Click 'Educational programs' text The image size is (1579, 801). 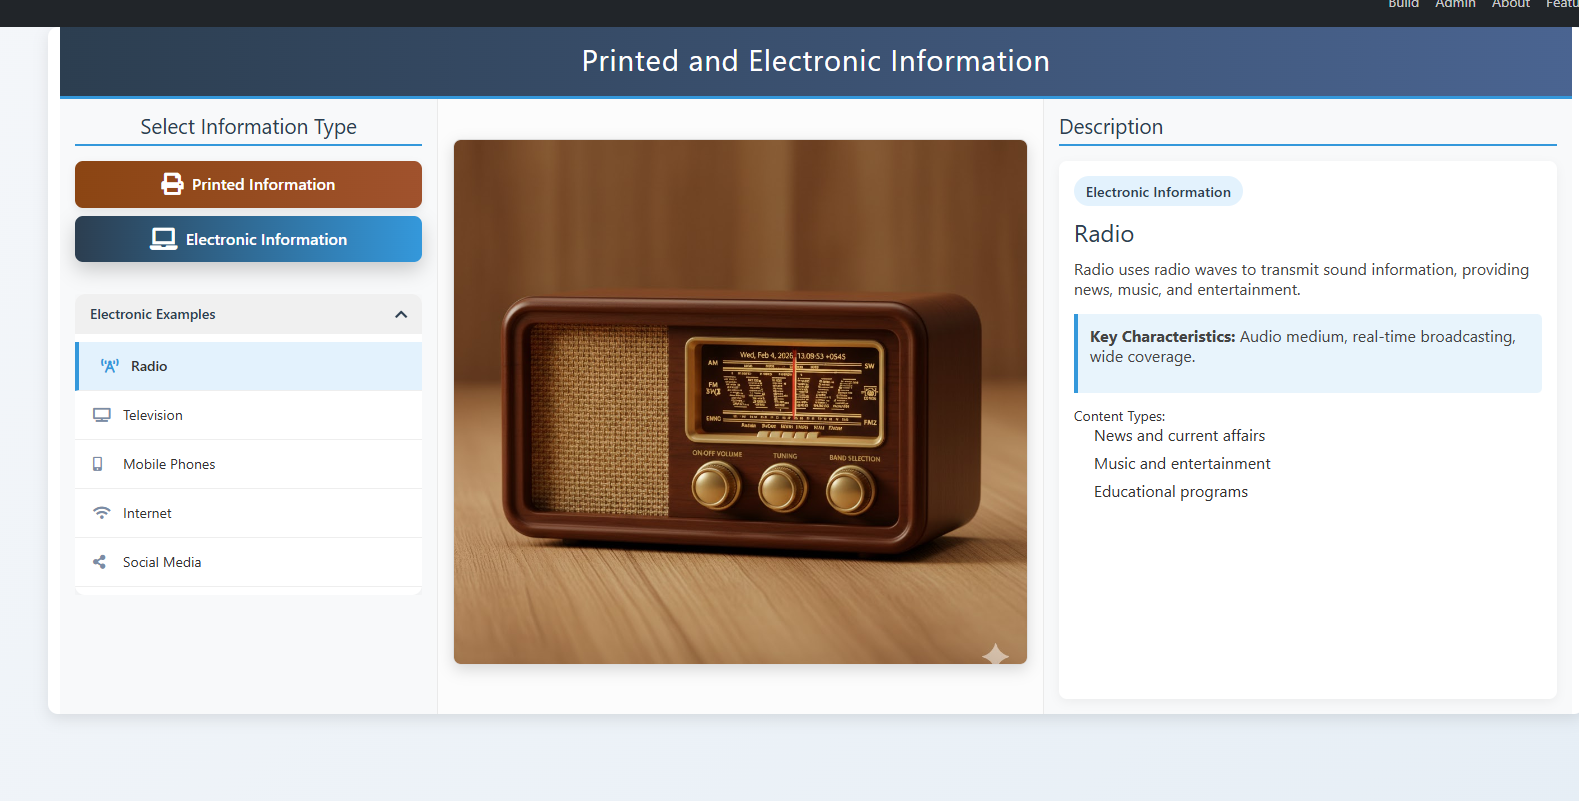1171,492
